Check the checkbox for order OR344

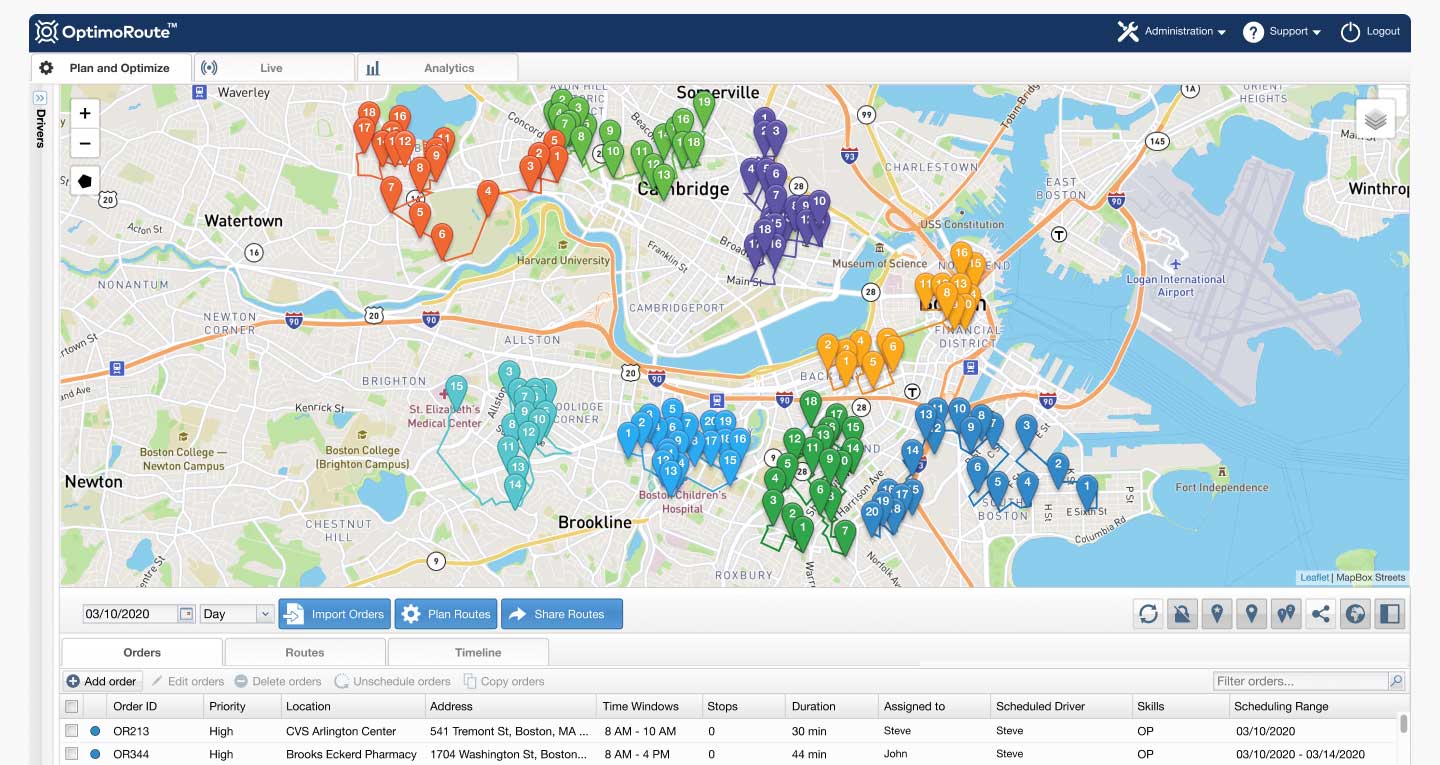(71, 754)
